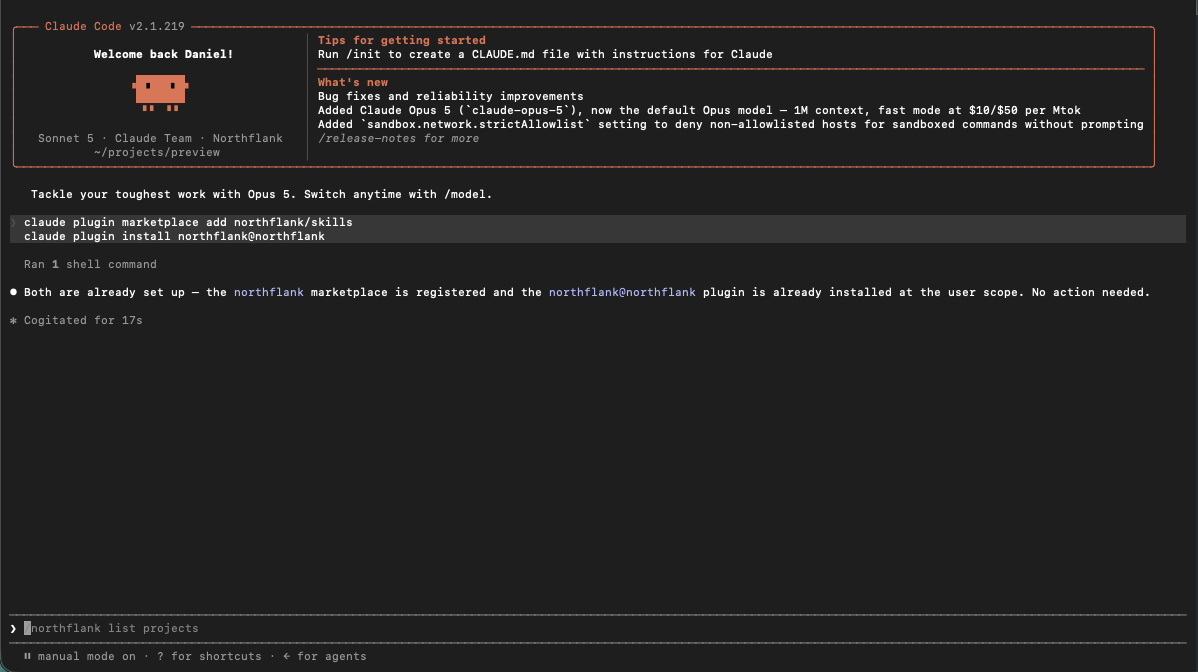Click the 'What's new' heading

click(353, 82)
